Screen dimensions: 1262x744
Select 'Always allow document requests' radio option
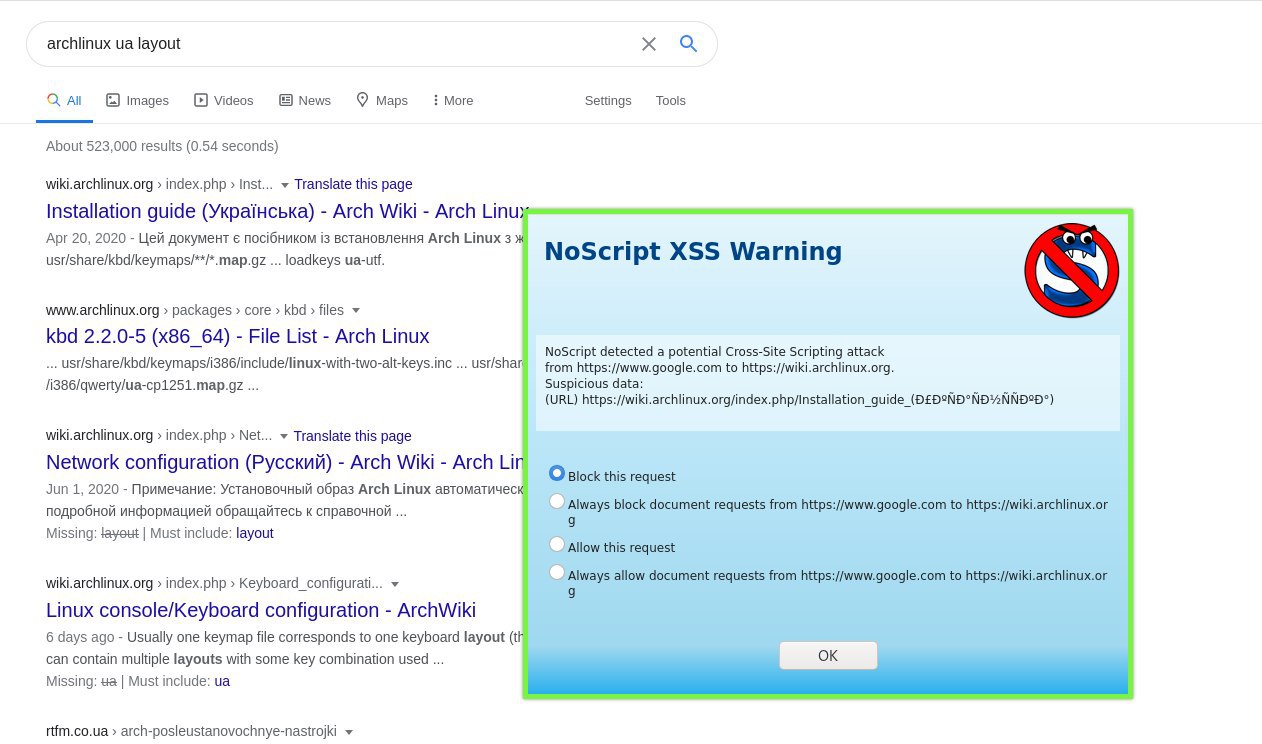coord(557,572)
